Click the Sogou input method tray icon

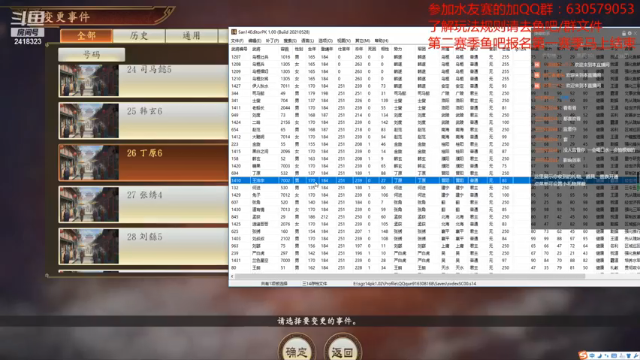click(x=583, y=356)
